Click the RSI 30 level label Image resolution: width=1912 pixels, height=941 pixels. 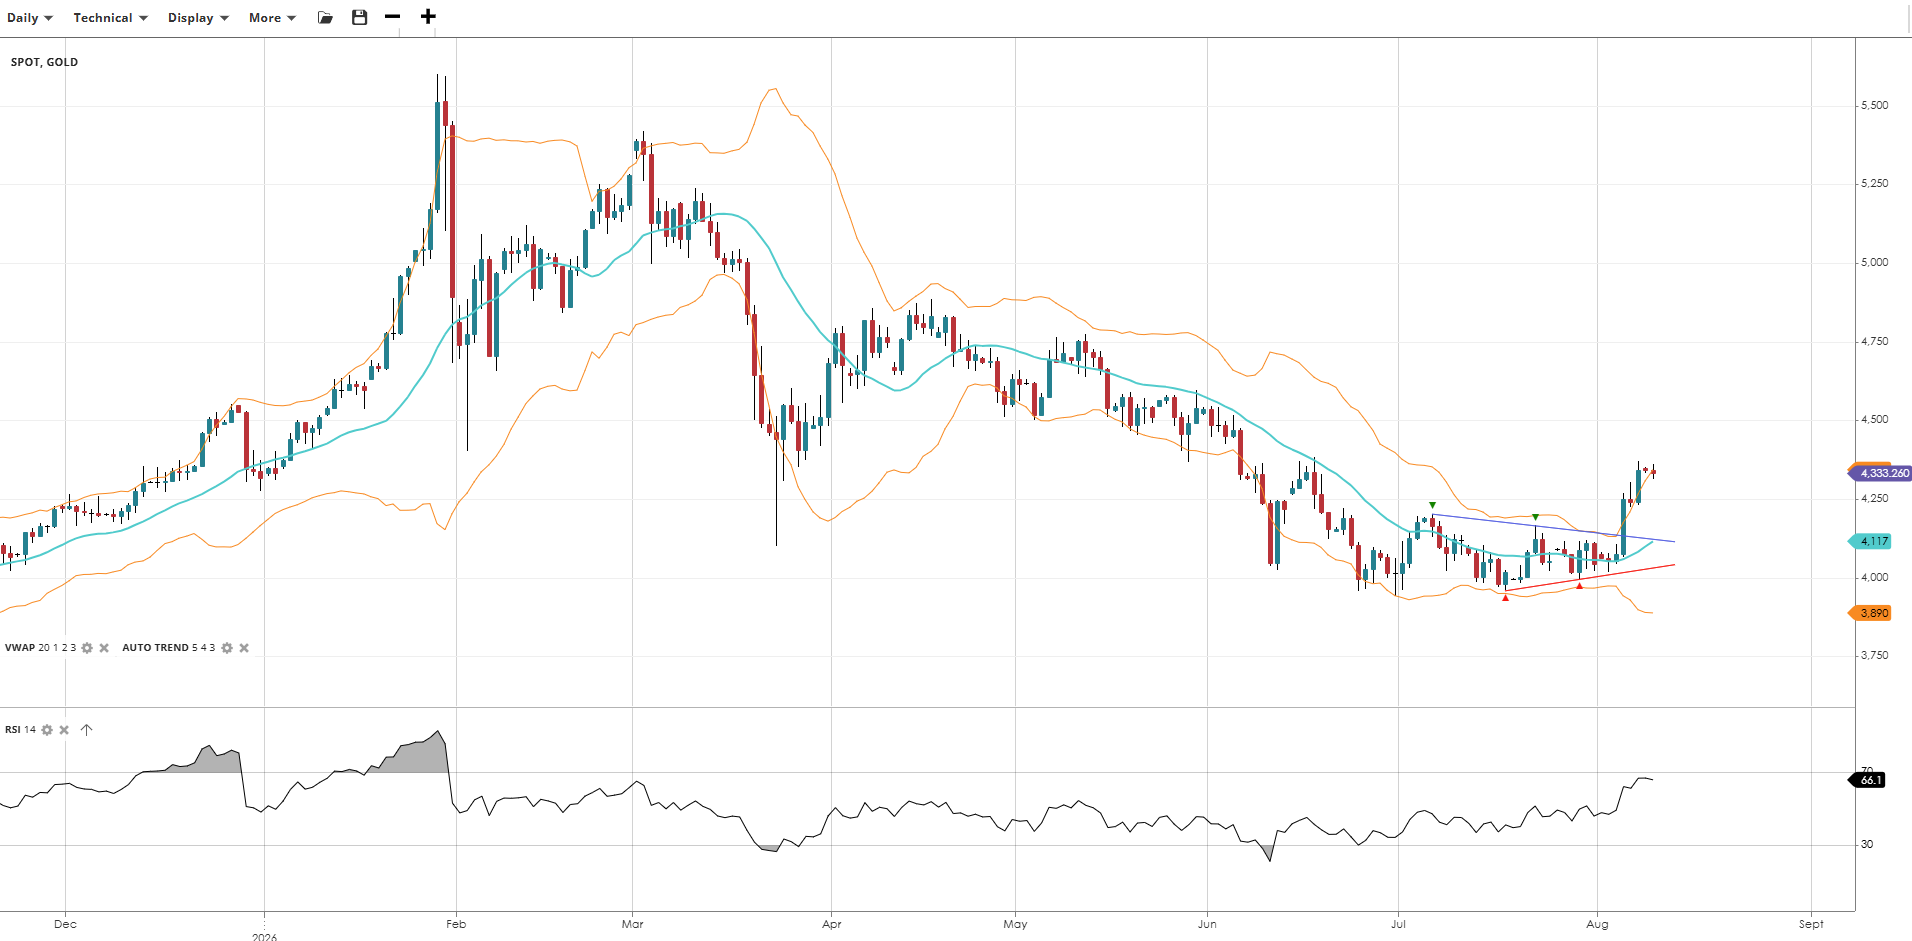(1867, 844)
